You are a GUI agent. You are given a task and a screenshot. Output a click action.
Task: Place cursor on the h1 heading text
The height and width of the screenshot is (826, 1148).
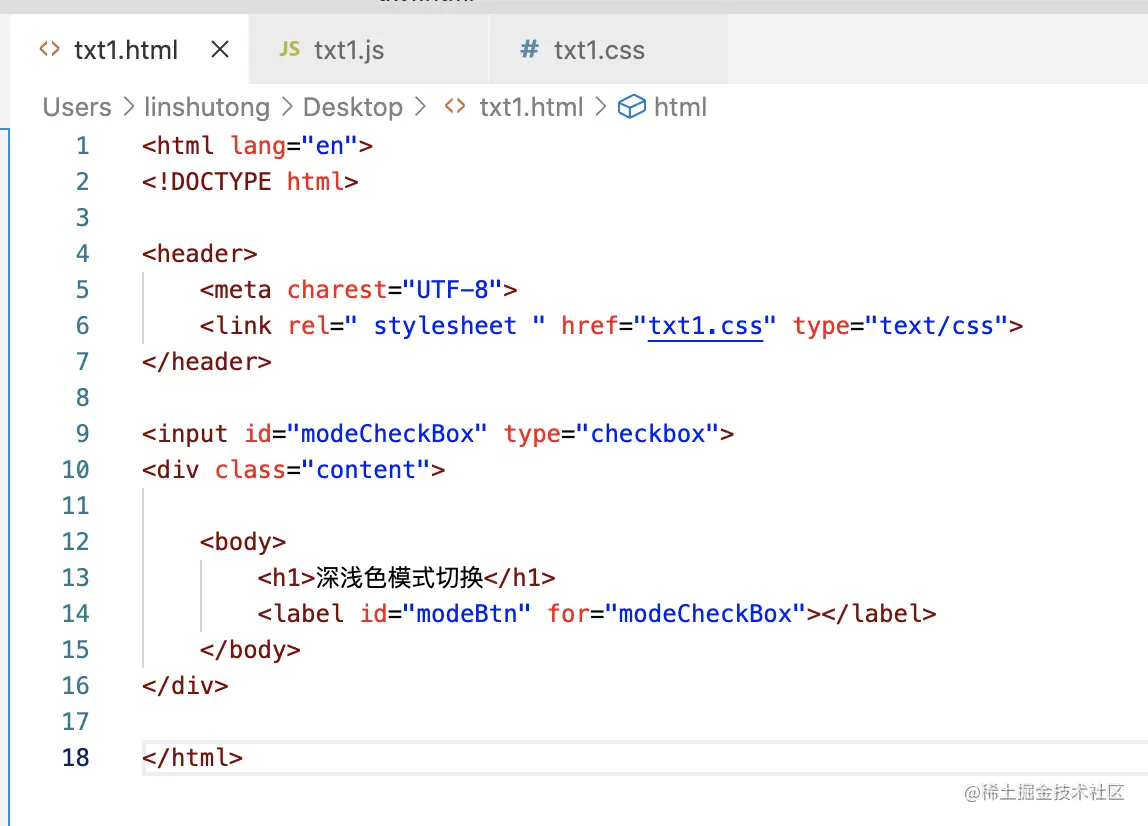(399, 578)
